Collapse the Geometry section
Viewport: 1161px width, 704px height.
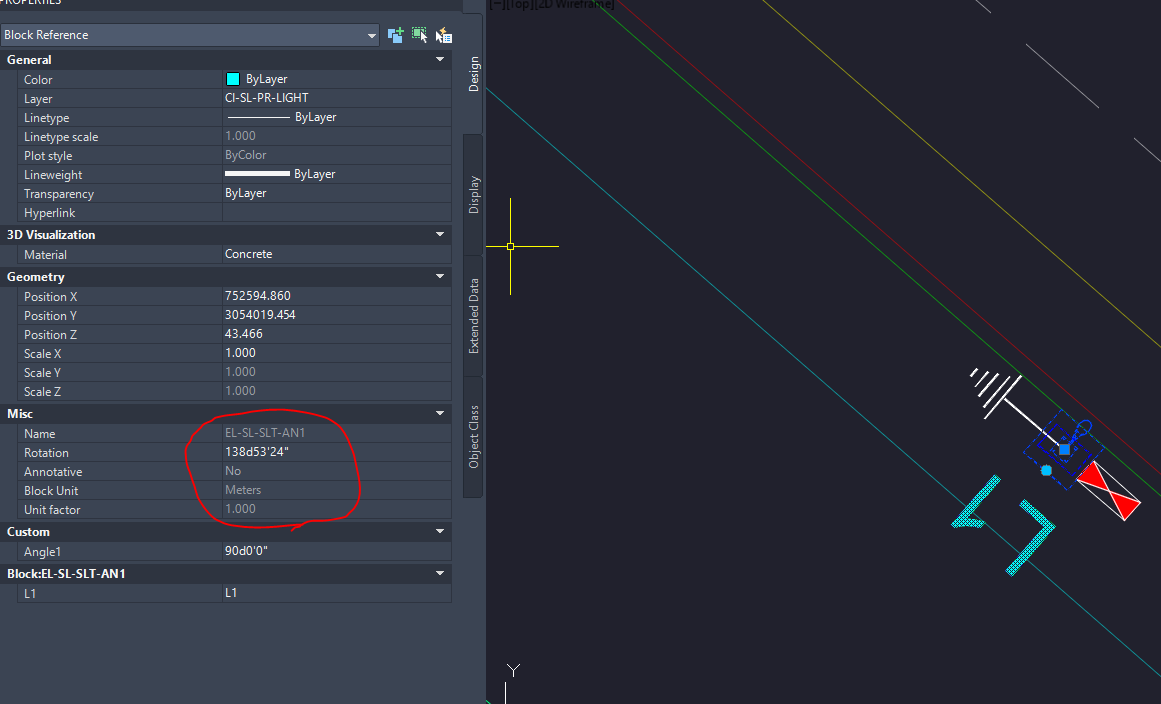(439, 276)
